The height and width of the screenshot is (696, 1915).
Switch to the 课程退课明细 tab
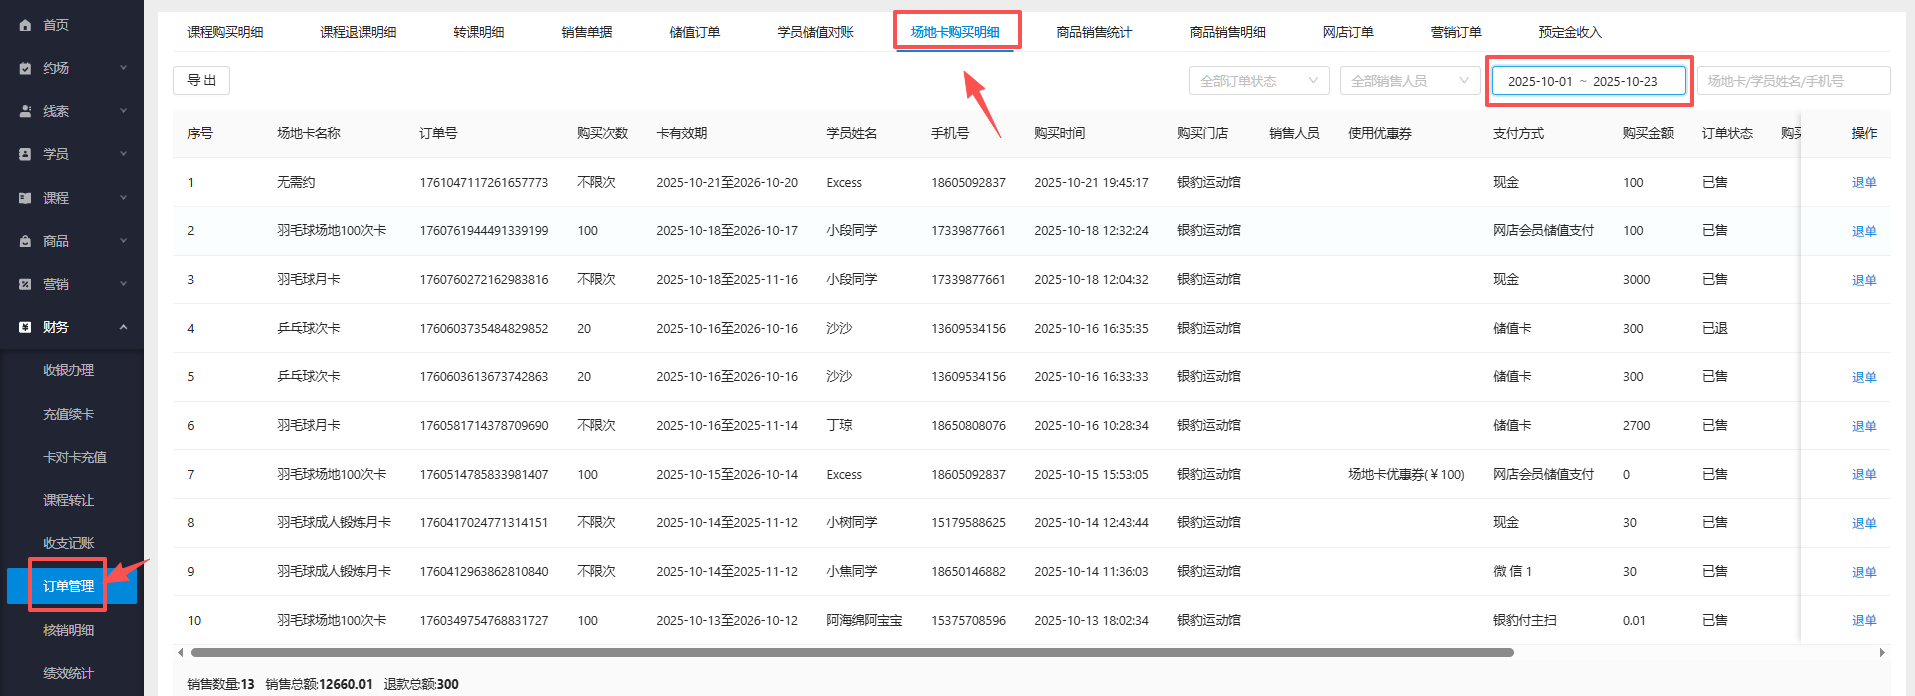[x=358, y=32]
